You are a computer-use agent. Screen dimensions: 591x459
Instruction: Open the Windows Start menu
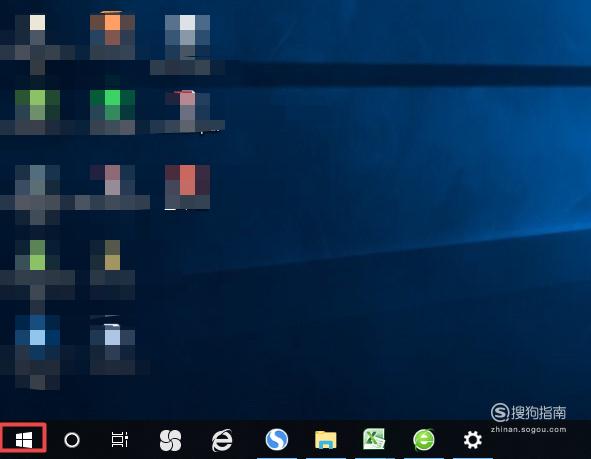(x=24, y=440)
